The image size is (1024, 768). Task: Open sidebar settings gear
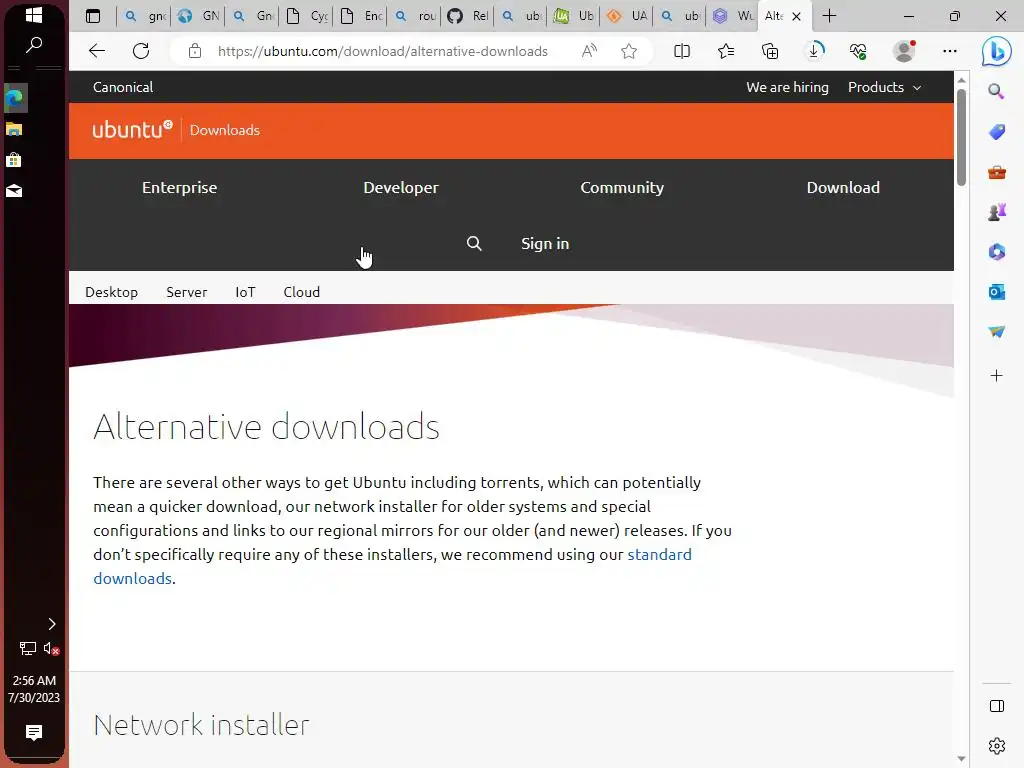coord(997,745)
